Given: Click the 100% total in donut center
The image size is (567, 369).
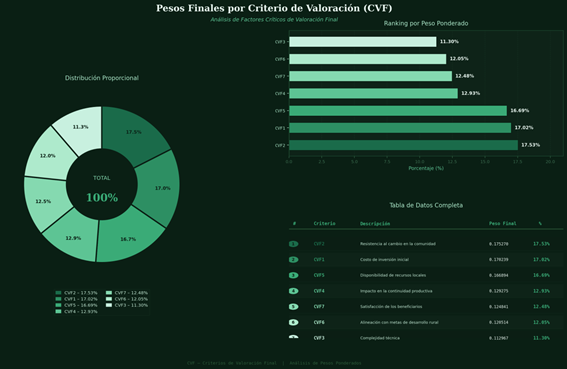Looking at the screenshot, I should coord(102,198).
